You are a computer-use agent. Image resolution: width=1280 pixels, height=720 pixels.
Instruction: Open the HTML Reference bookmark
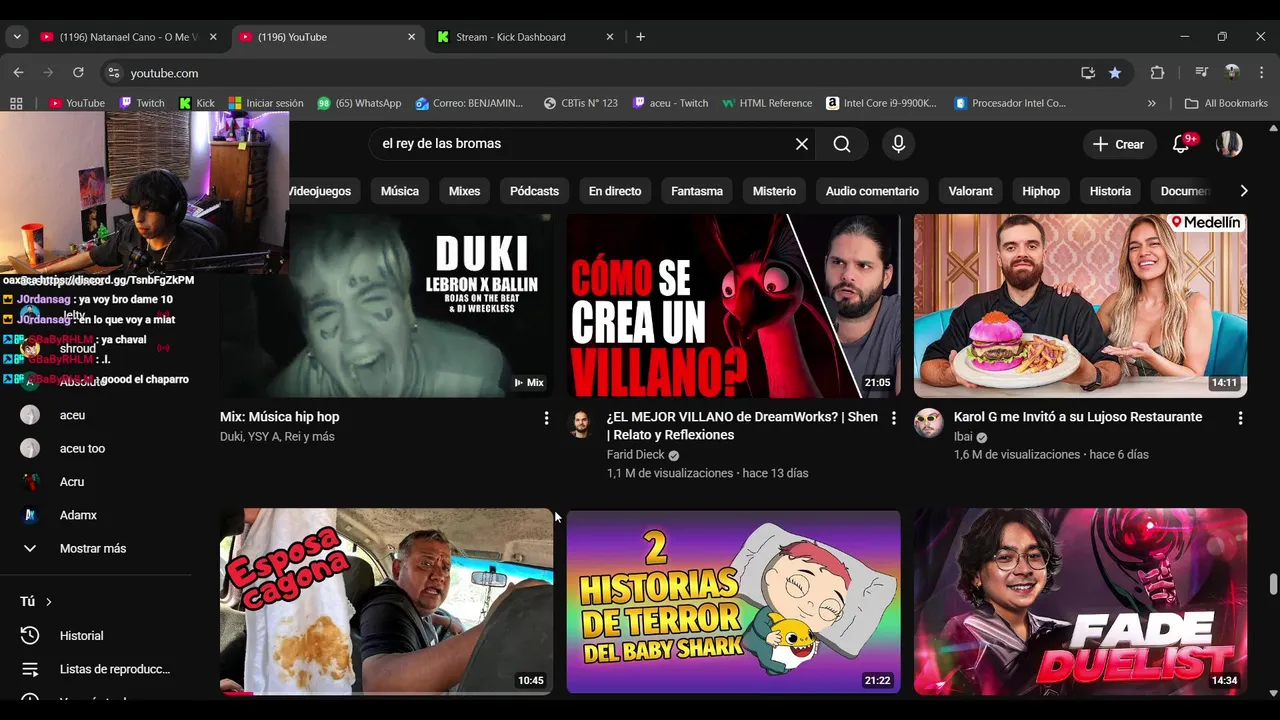(767, 103)
